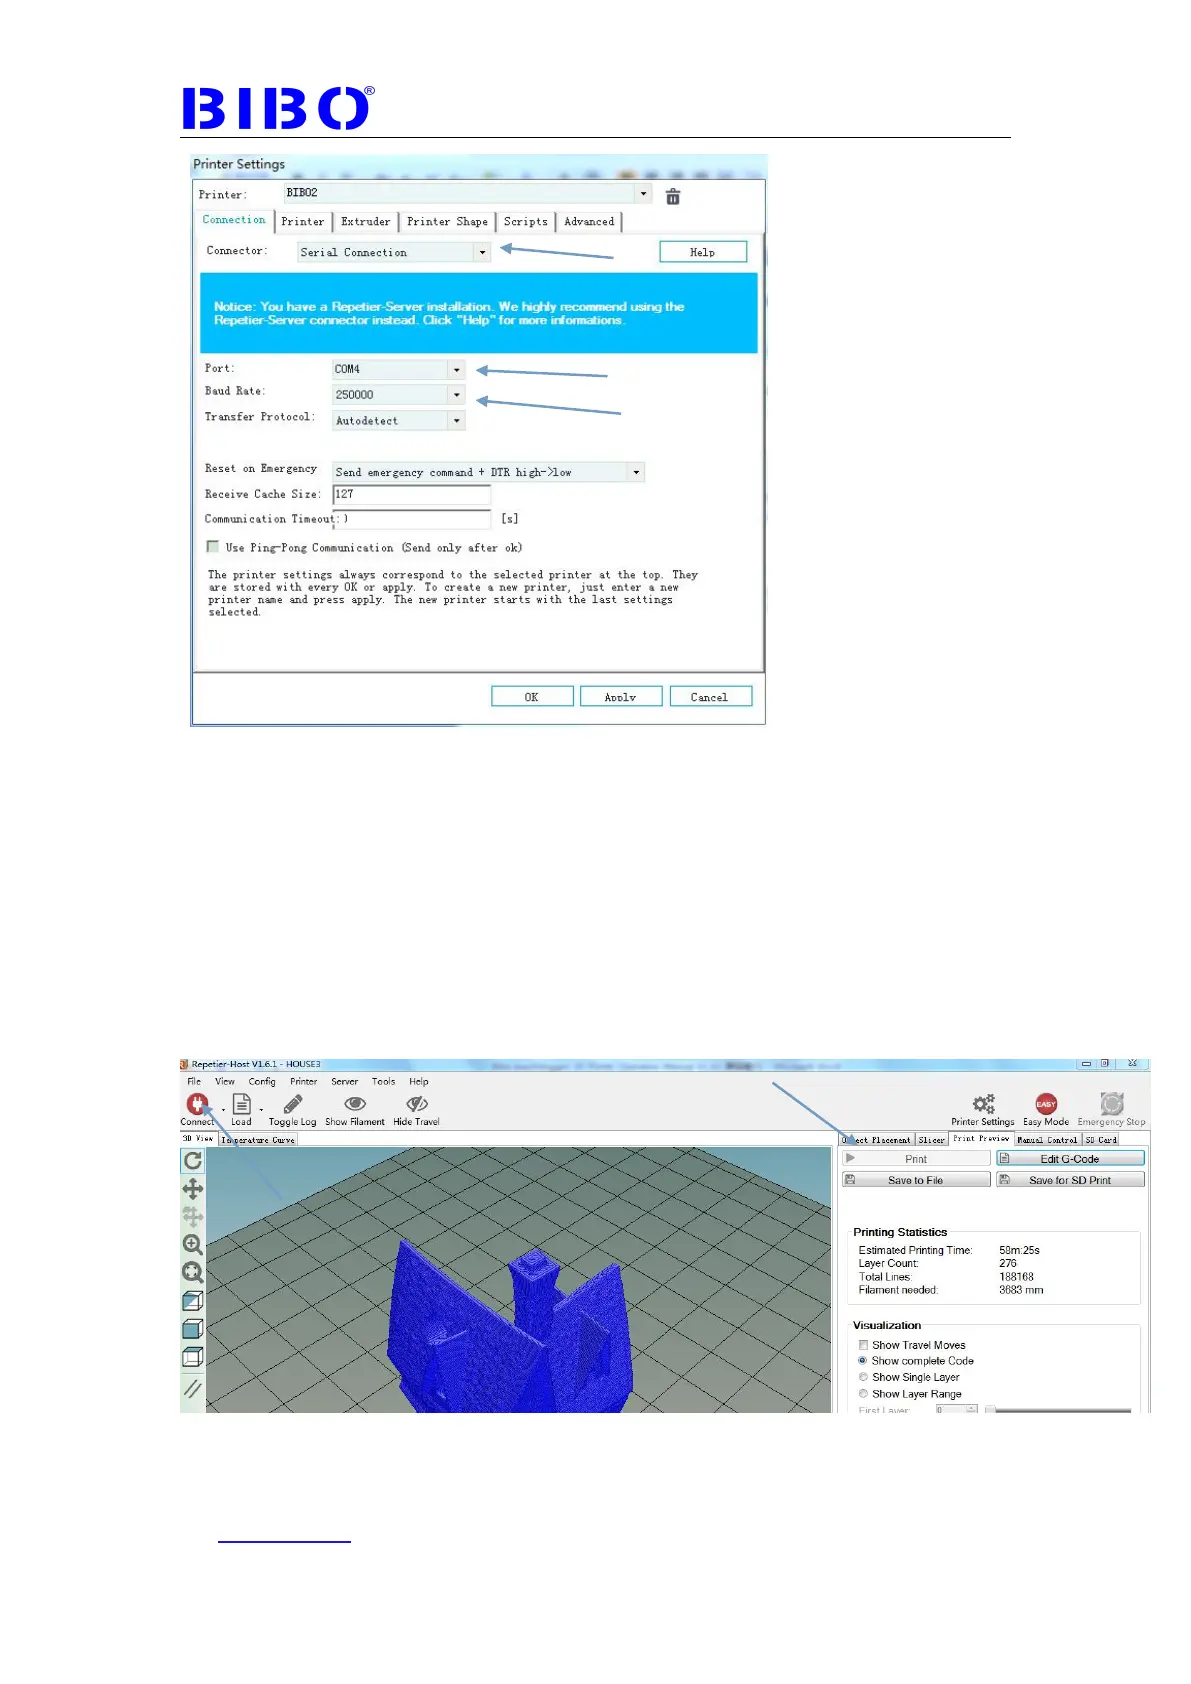Click the Print button in Print Preview

(x=916, y=1158)
